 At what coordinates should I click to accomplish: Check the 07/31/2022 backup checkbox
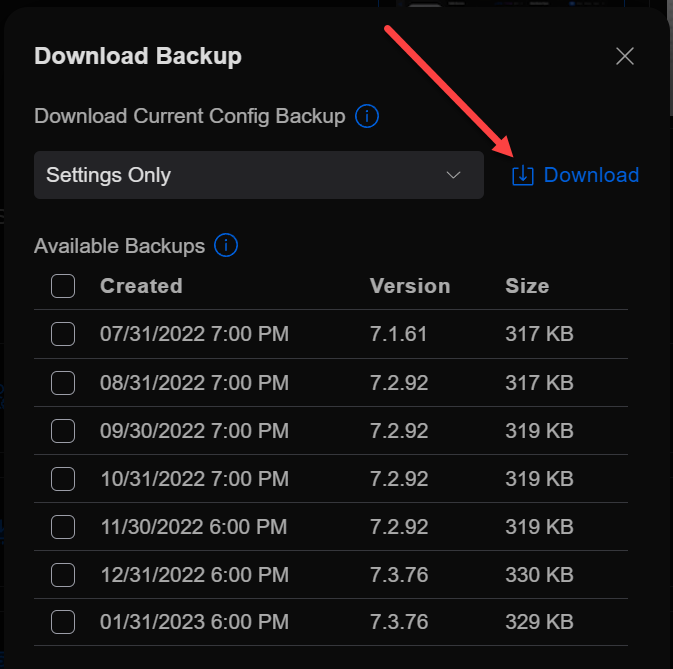point(63,334)
